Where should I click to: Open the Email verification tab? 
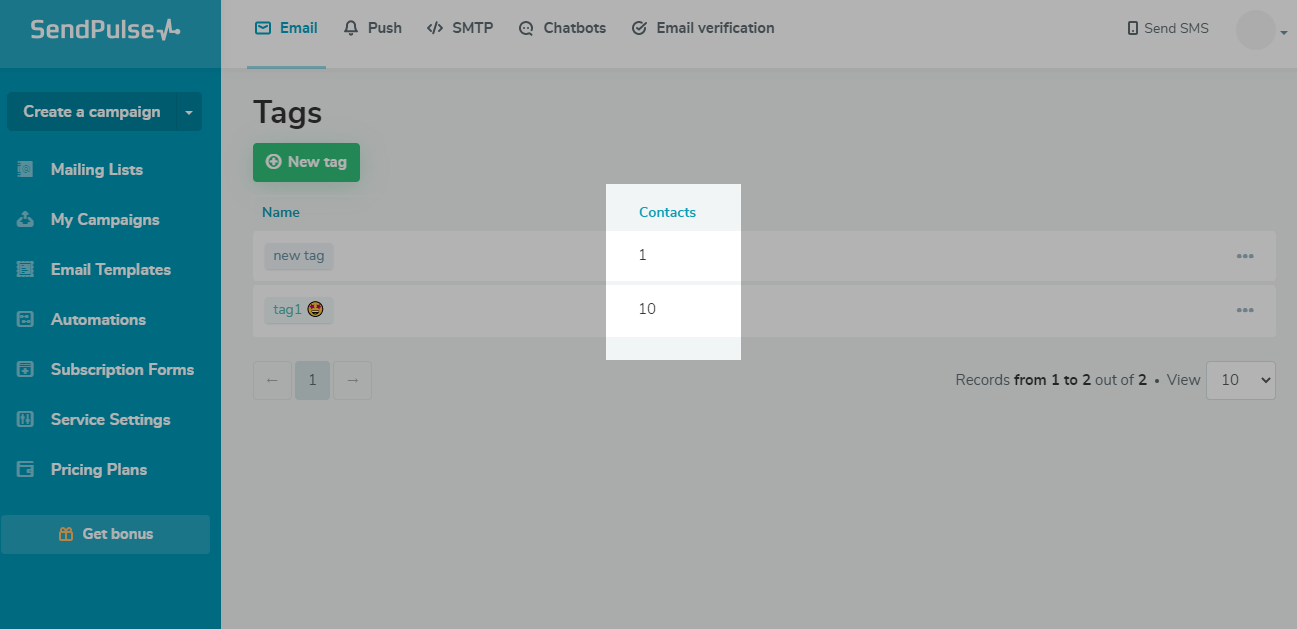pos(703,28)
